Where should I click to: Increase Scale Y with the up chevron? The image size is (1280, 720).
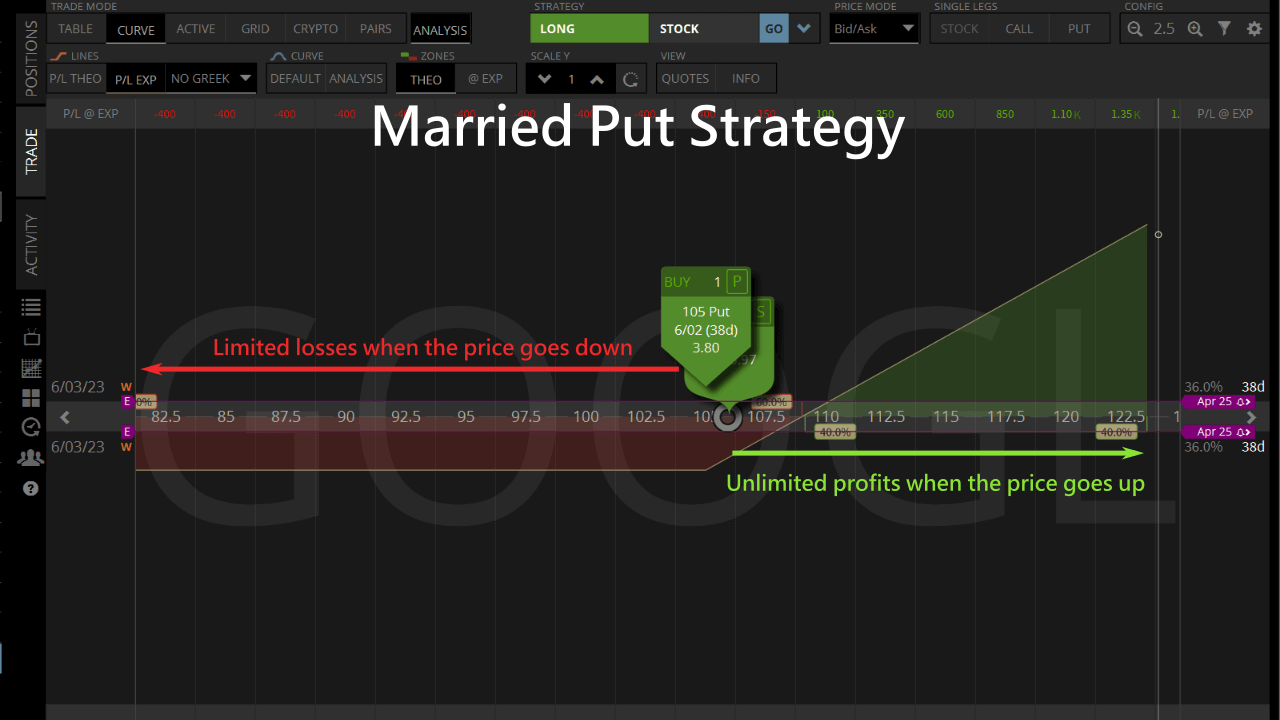coord(597,79)
